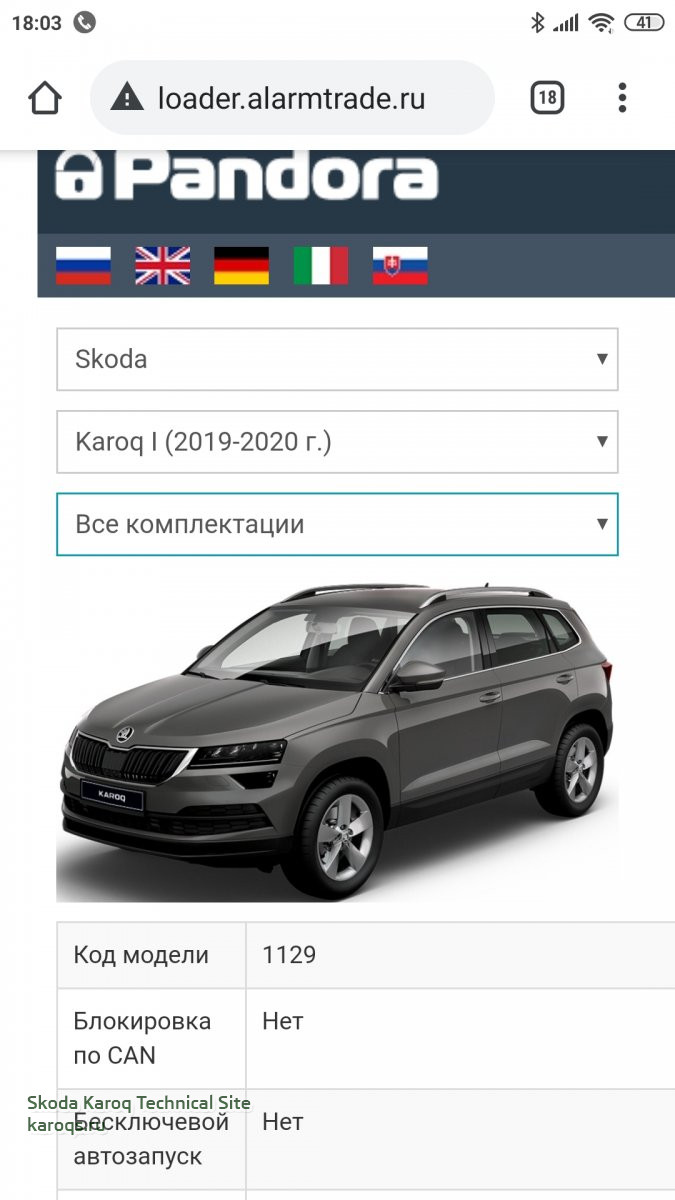Tap the Skoda Karoq car image
Image resolution: width=675 pixels, height=1200 pixels.
pos(337,739)
